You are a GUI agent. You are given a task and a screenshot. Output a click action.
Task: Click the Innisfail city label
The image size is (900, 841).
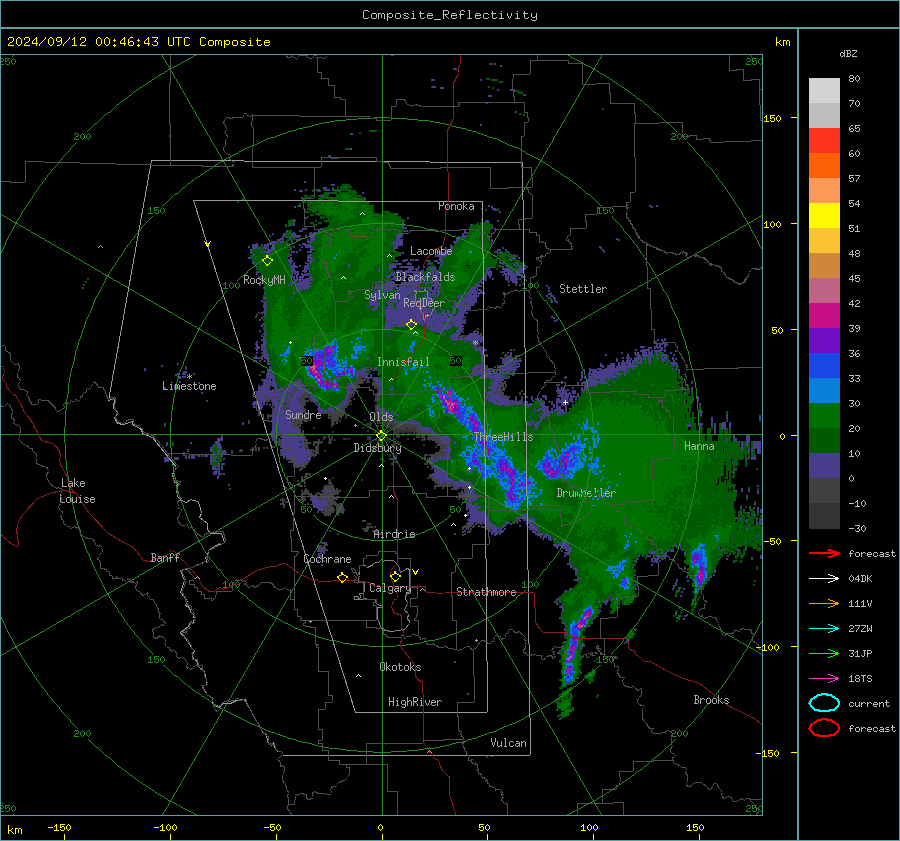[403, 362]
